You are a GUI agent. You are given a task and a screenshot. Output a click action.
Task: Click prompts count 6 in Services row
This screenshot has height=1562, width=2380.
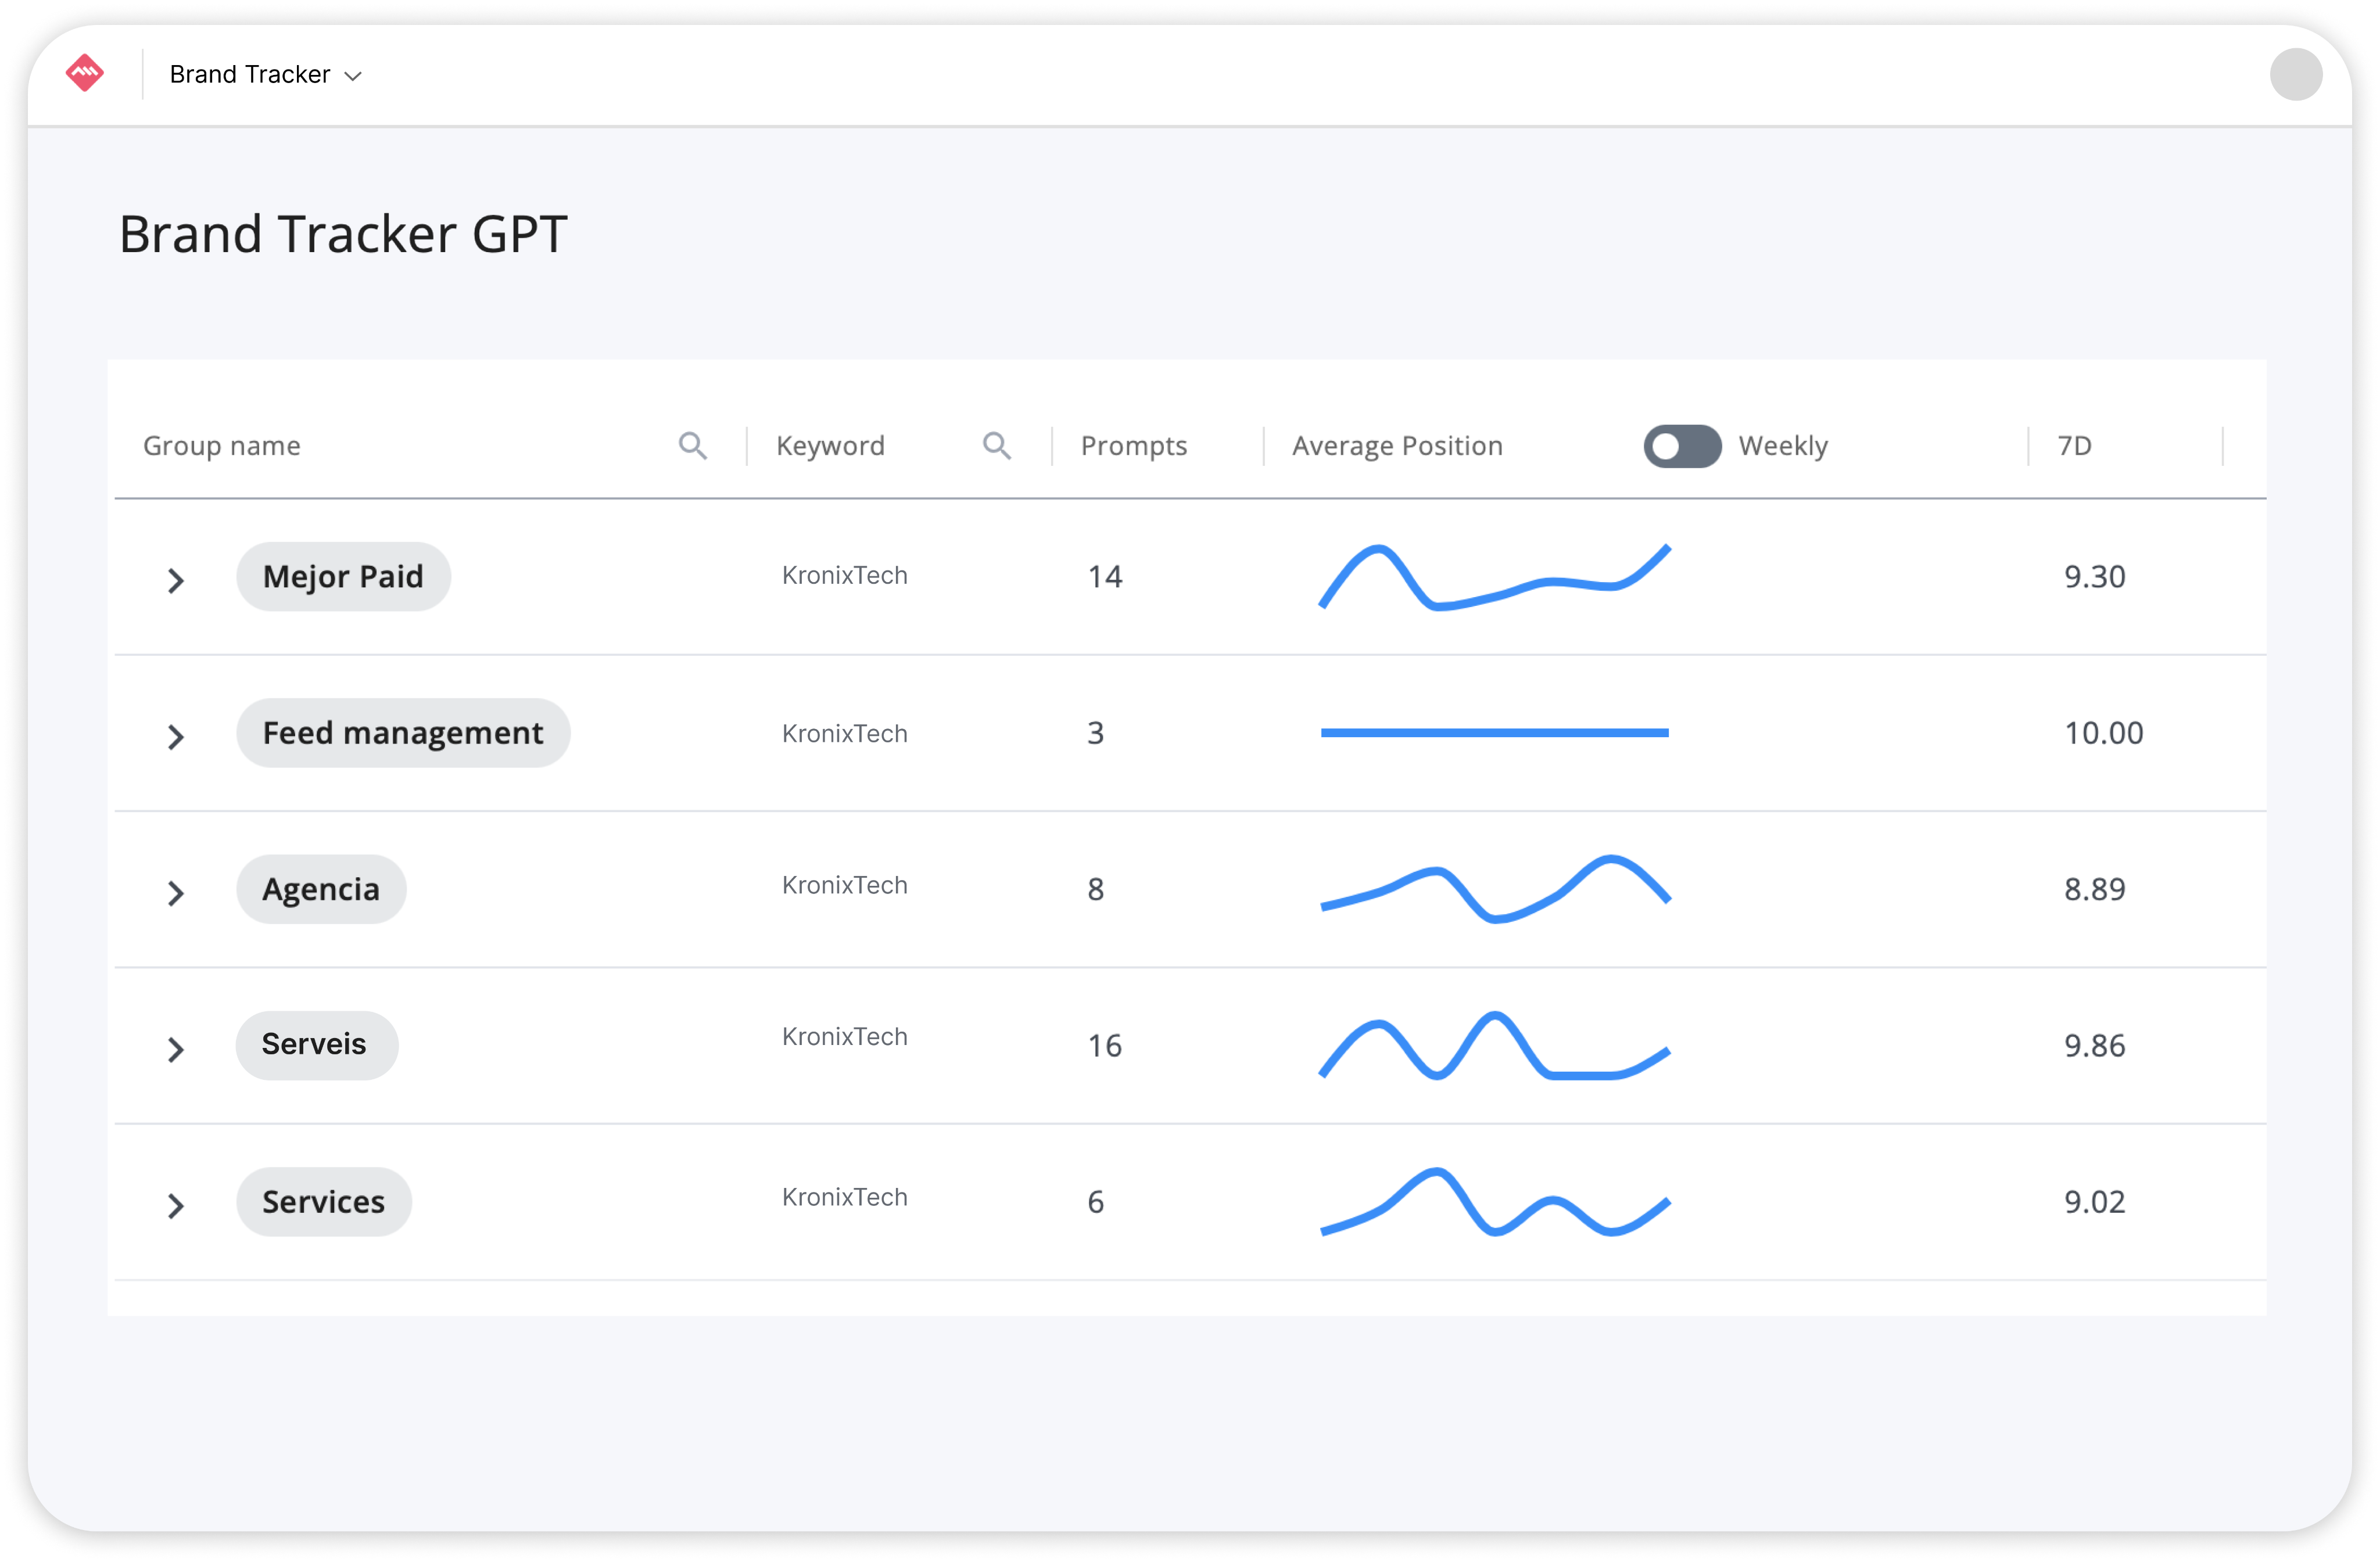point(1096,1202)
